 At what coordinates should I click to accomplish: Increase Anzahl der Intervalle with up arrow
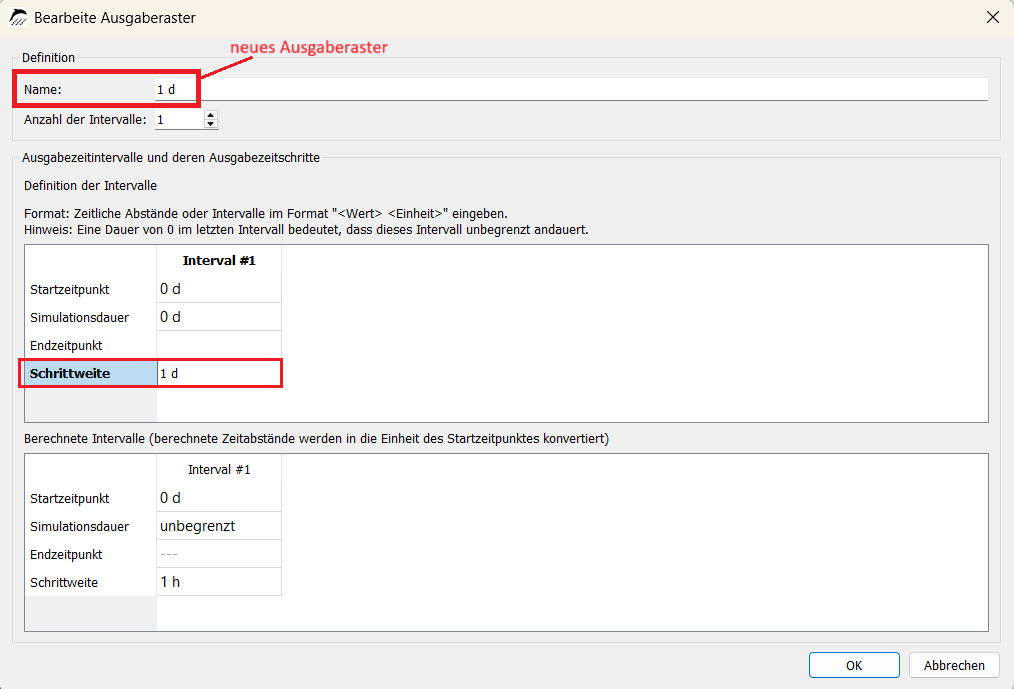coord(211,115)
